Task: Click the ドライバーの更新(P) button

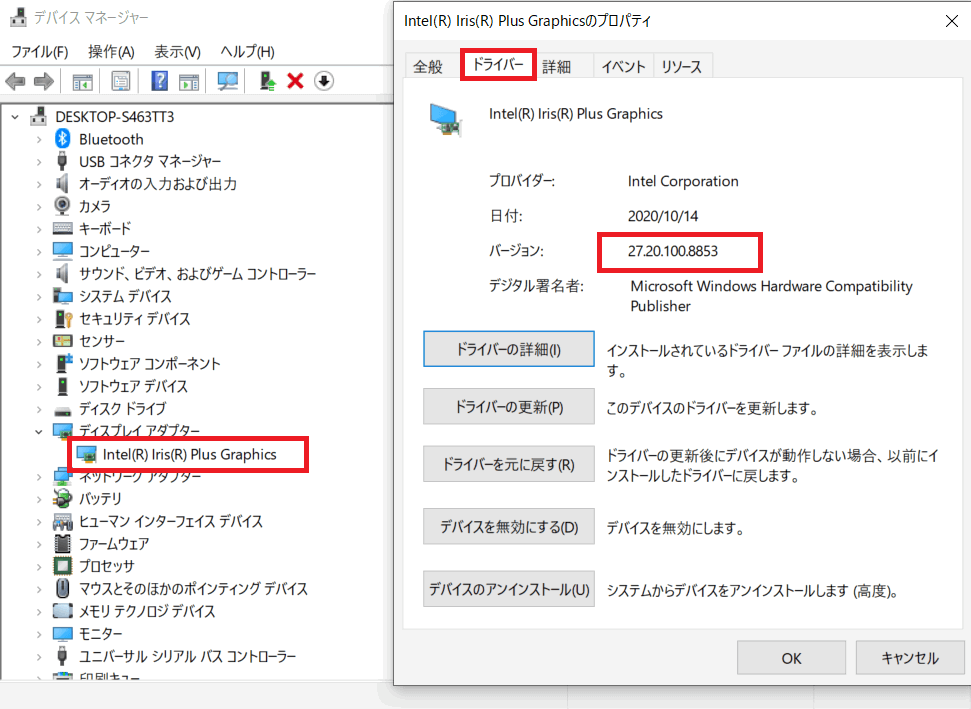Action: [509, 407]
